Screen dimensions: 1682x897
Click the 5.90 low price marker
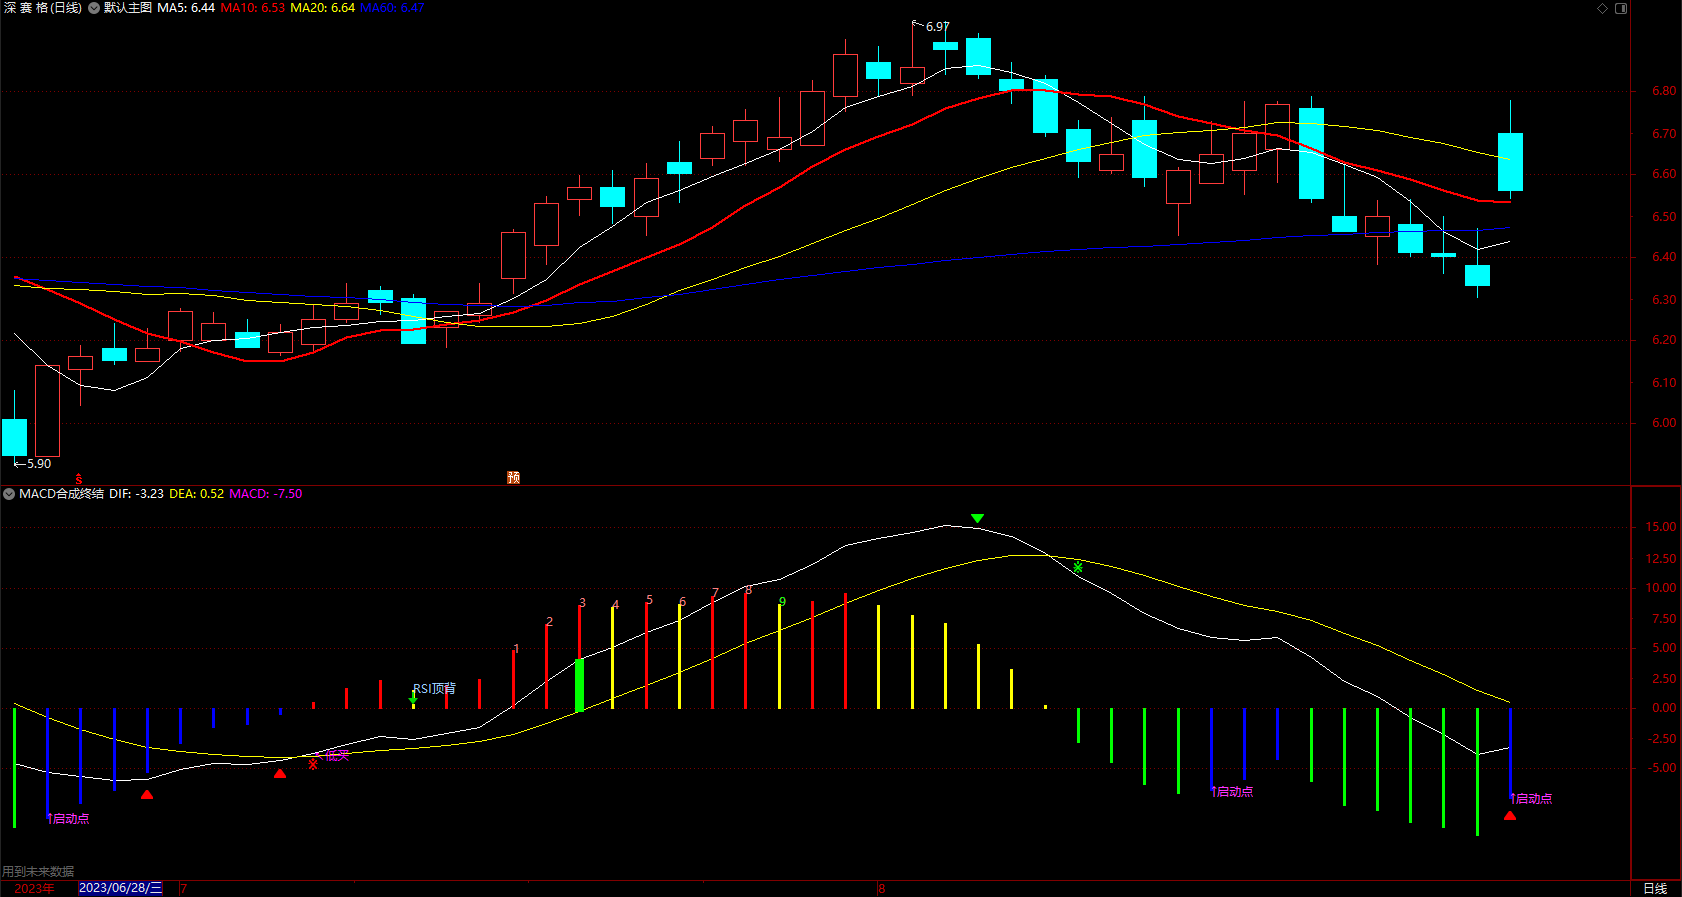pos(39,464)
